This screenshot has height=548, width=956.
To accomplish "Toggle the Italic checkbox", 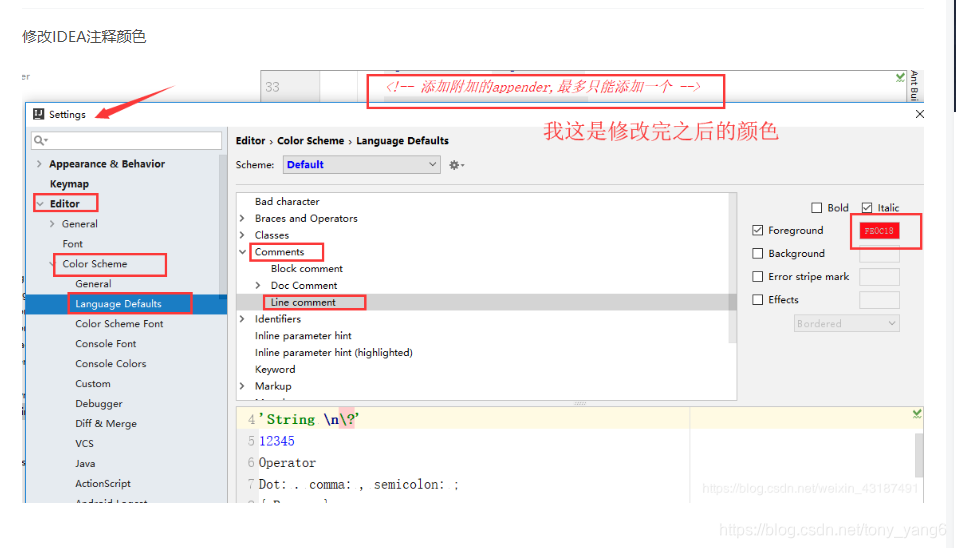I will tap(867, 208).
